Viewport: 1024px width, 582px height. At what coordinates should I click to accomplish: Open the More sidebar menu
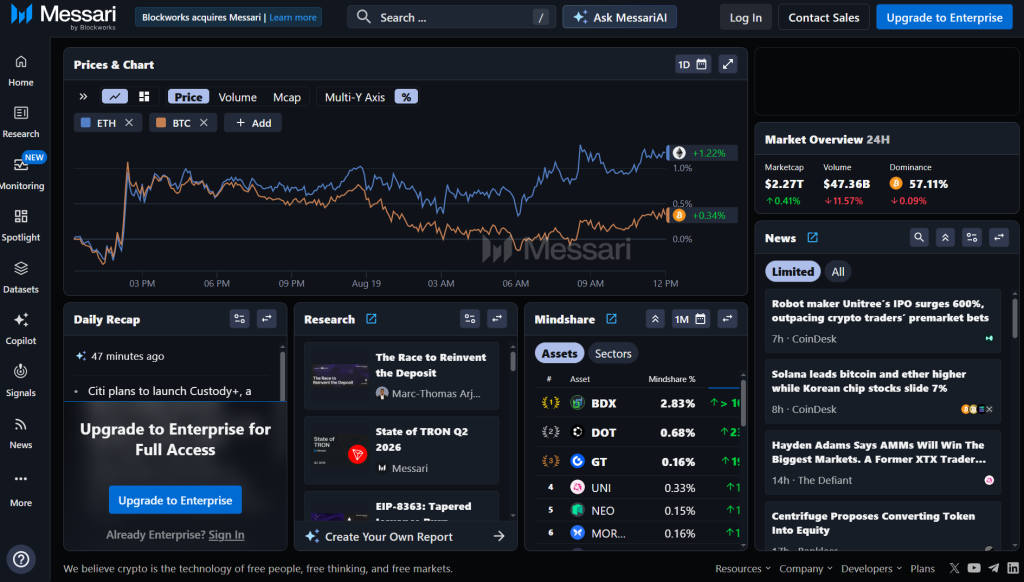21,490
